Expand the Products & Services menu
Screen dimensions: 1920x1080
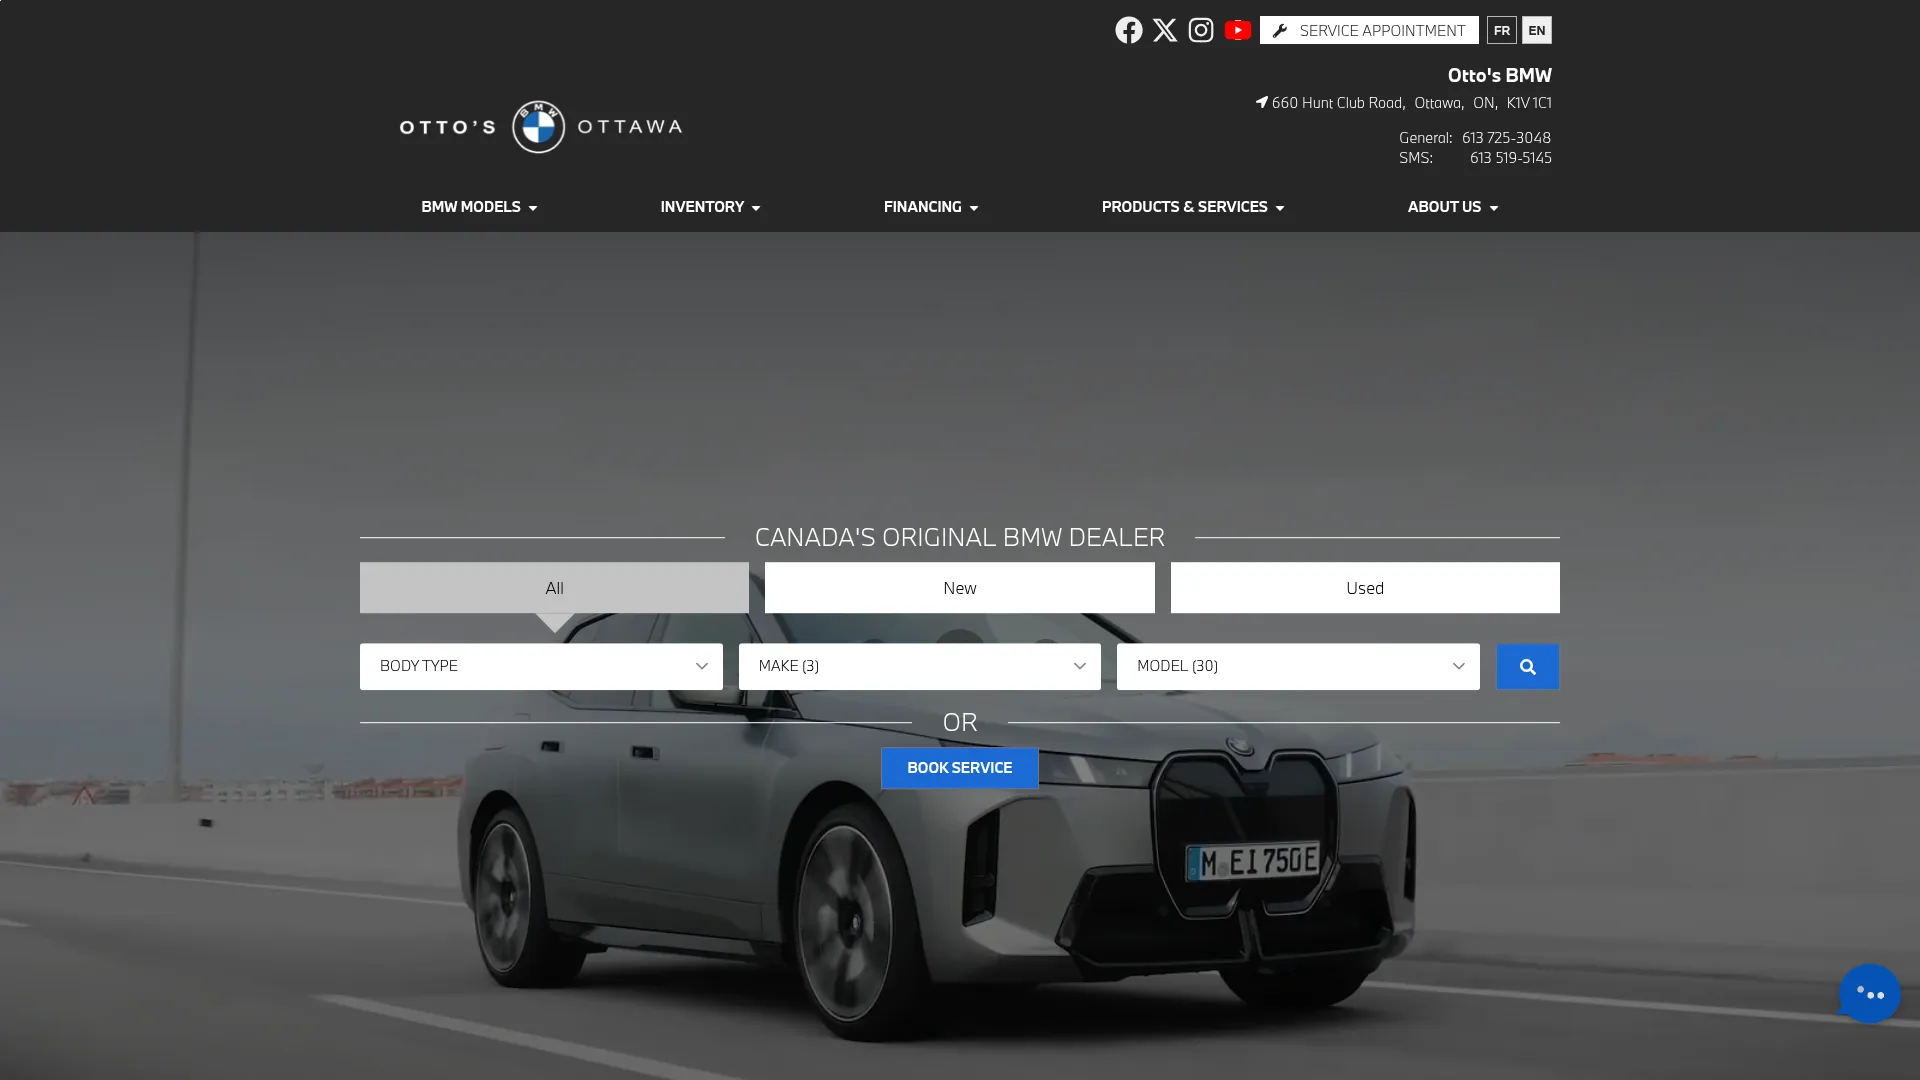pos(1193,207)
